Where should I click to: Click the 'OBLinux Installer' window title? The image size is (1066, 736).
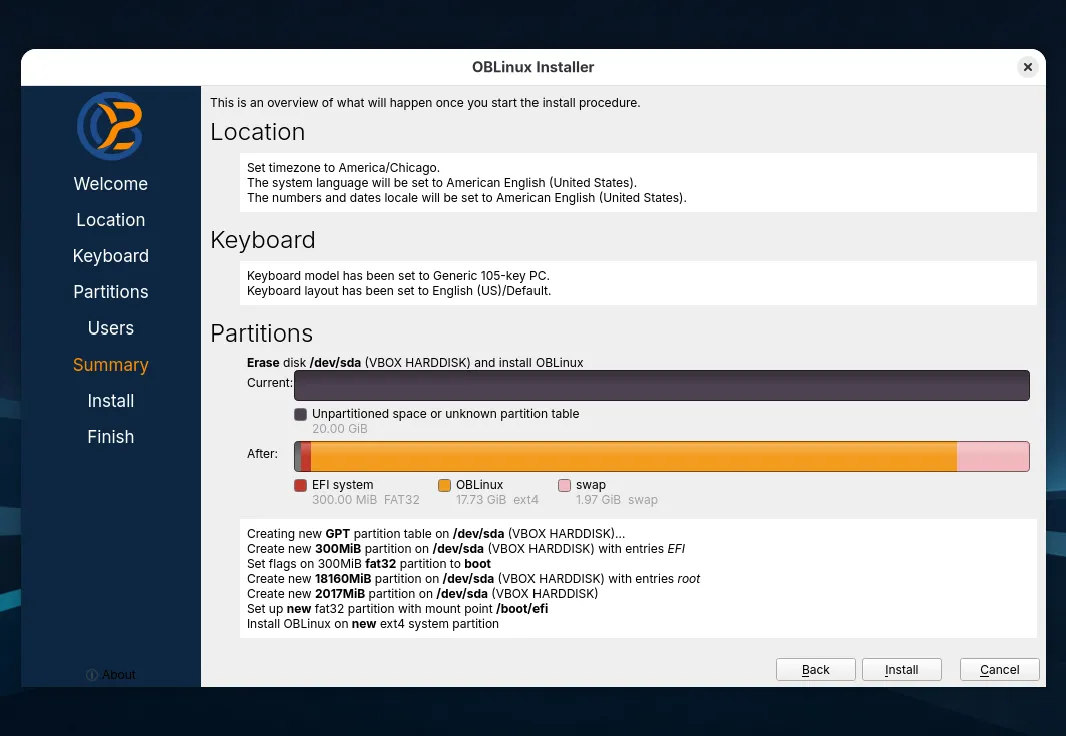point(533,67)
